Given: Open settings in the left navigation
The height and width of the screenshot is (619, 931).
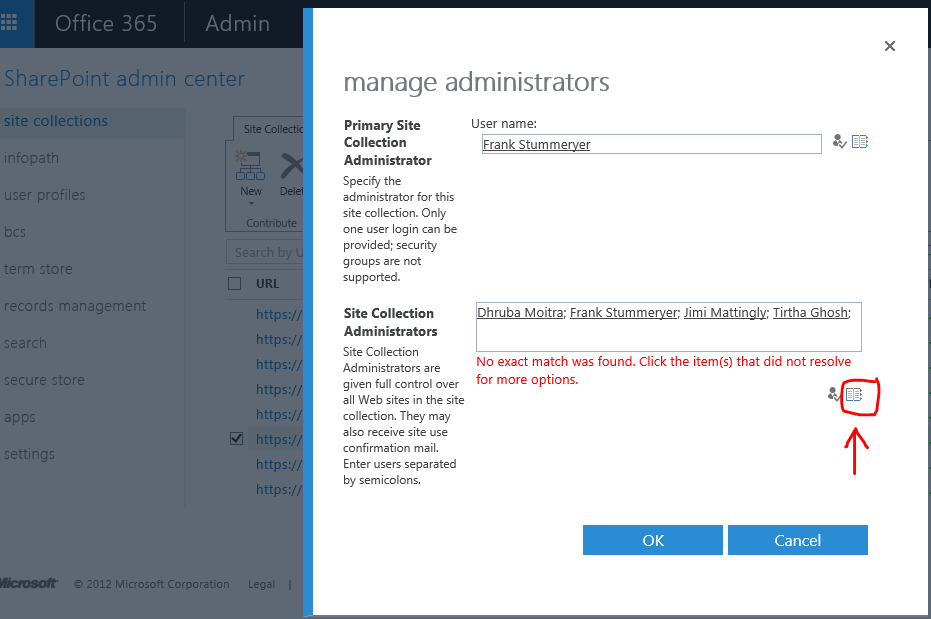Looking at the screenshot, I should tap(29, 454).
